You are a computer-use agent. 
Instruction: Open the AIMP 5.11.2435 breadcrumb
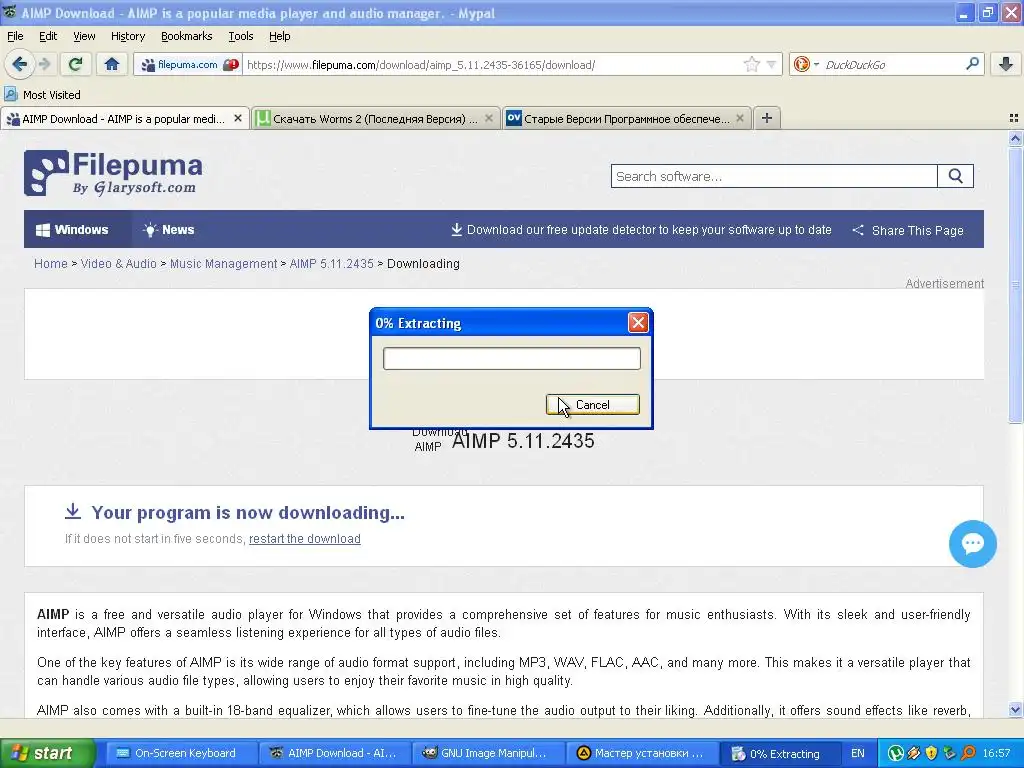tap(331, 264)
